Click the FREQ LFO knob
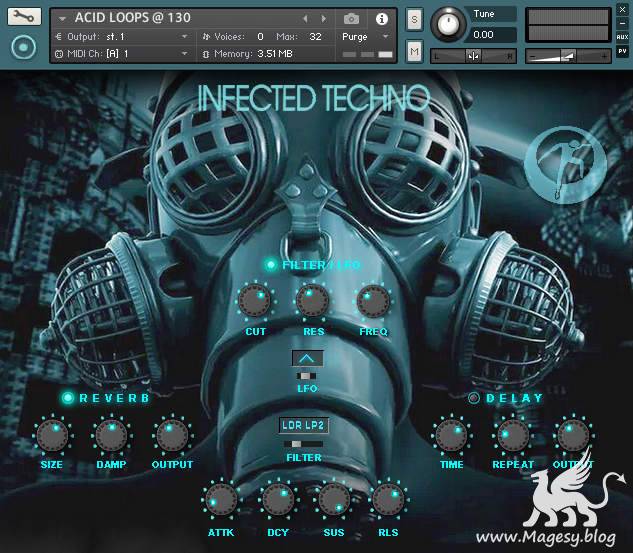The image size is (633, 553). pyautogui.click(x=373, y=301)
